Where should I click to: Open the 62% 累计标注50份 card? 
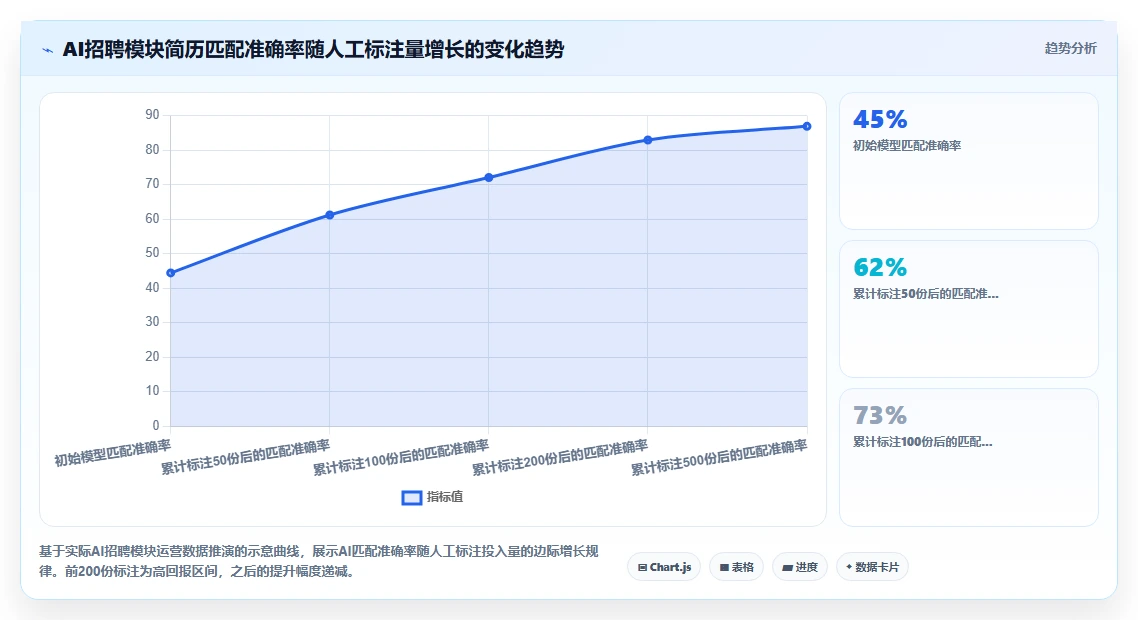969,309
